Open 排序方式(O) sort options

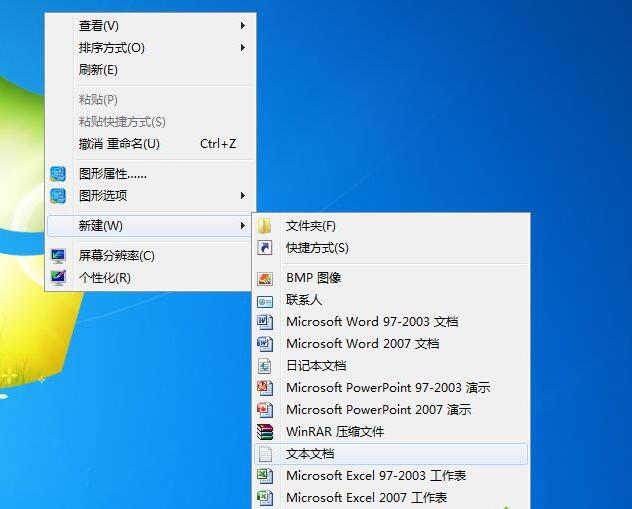pos(150,48)
